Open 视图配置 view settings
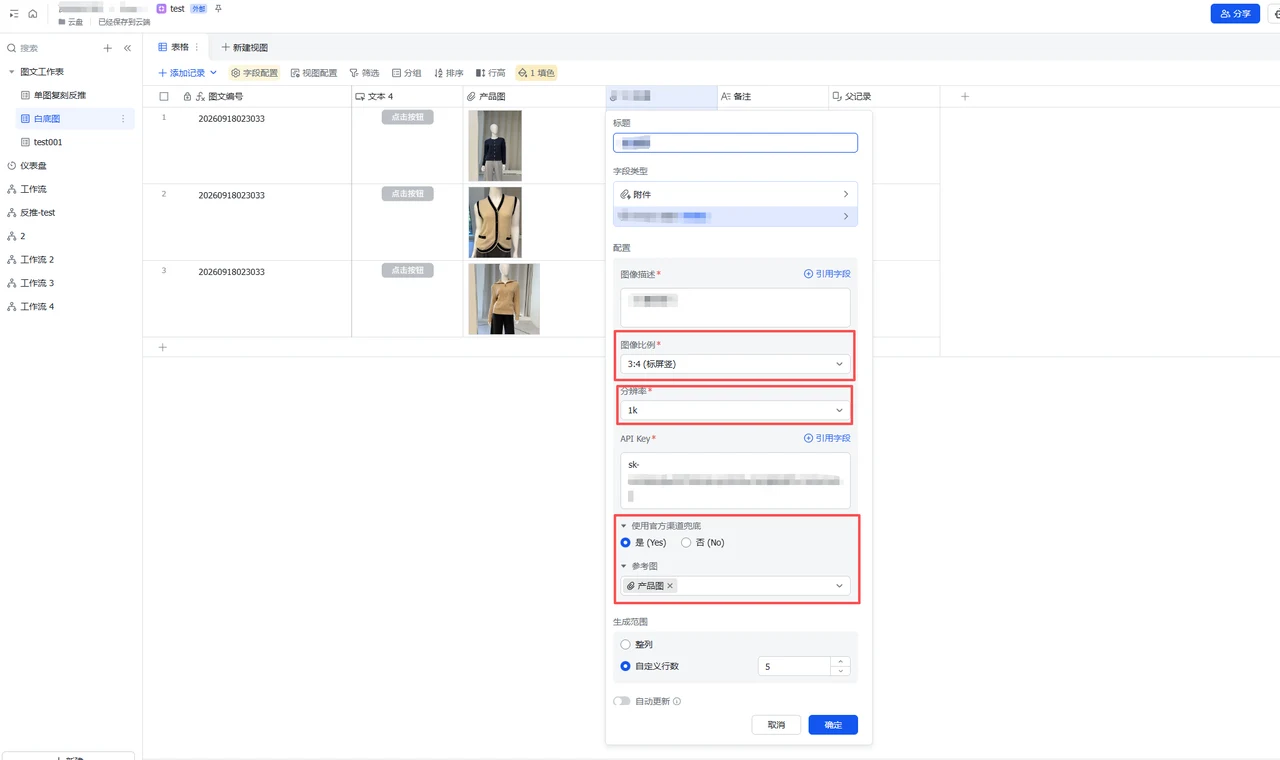1280x760 pixels. point(314,73)
